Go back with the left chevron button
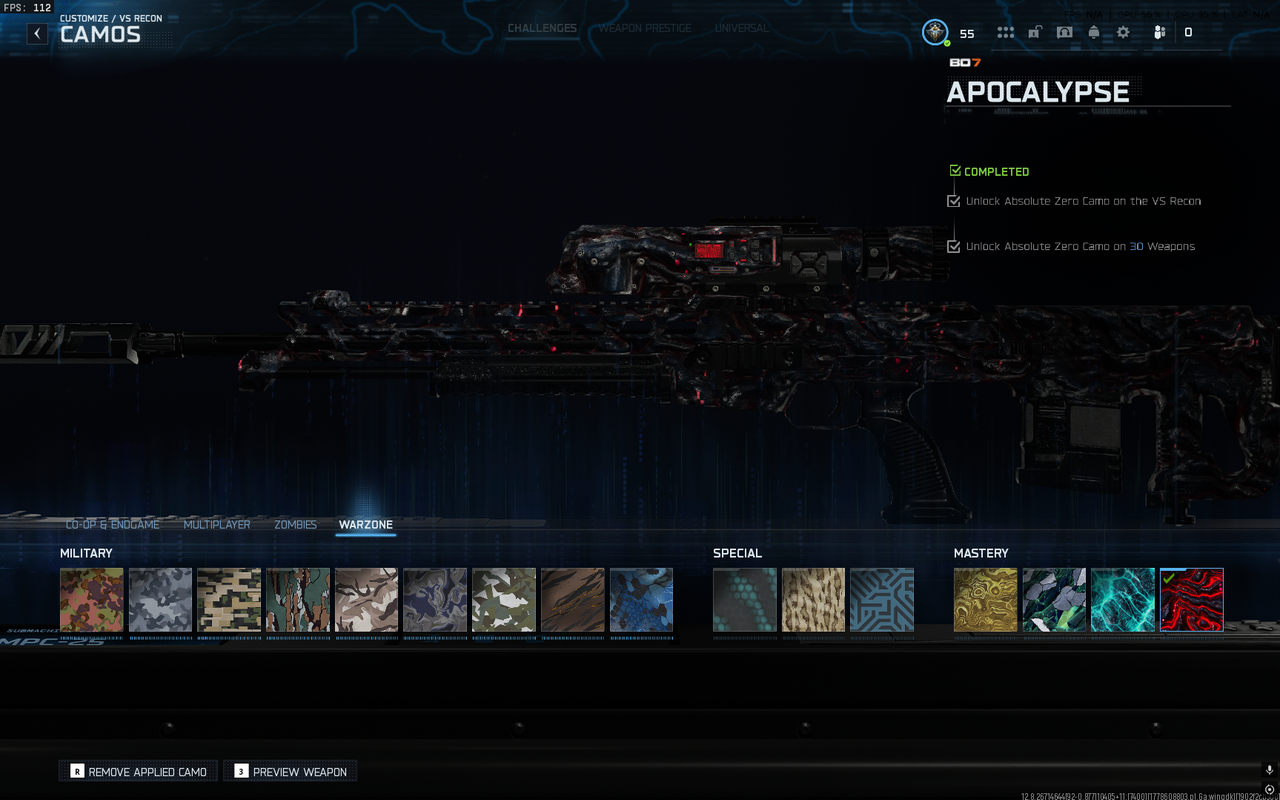Viewport: 1280px width, 800px height. (x=37, y=34)
